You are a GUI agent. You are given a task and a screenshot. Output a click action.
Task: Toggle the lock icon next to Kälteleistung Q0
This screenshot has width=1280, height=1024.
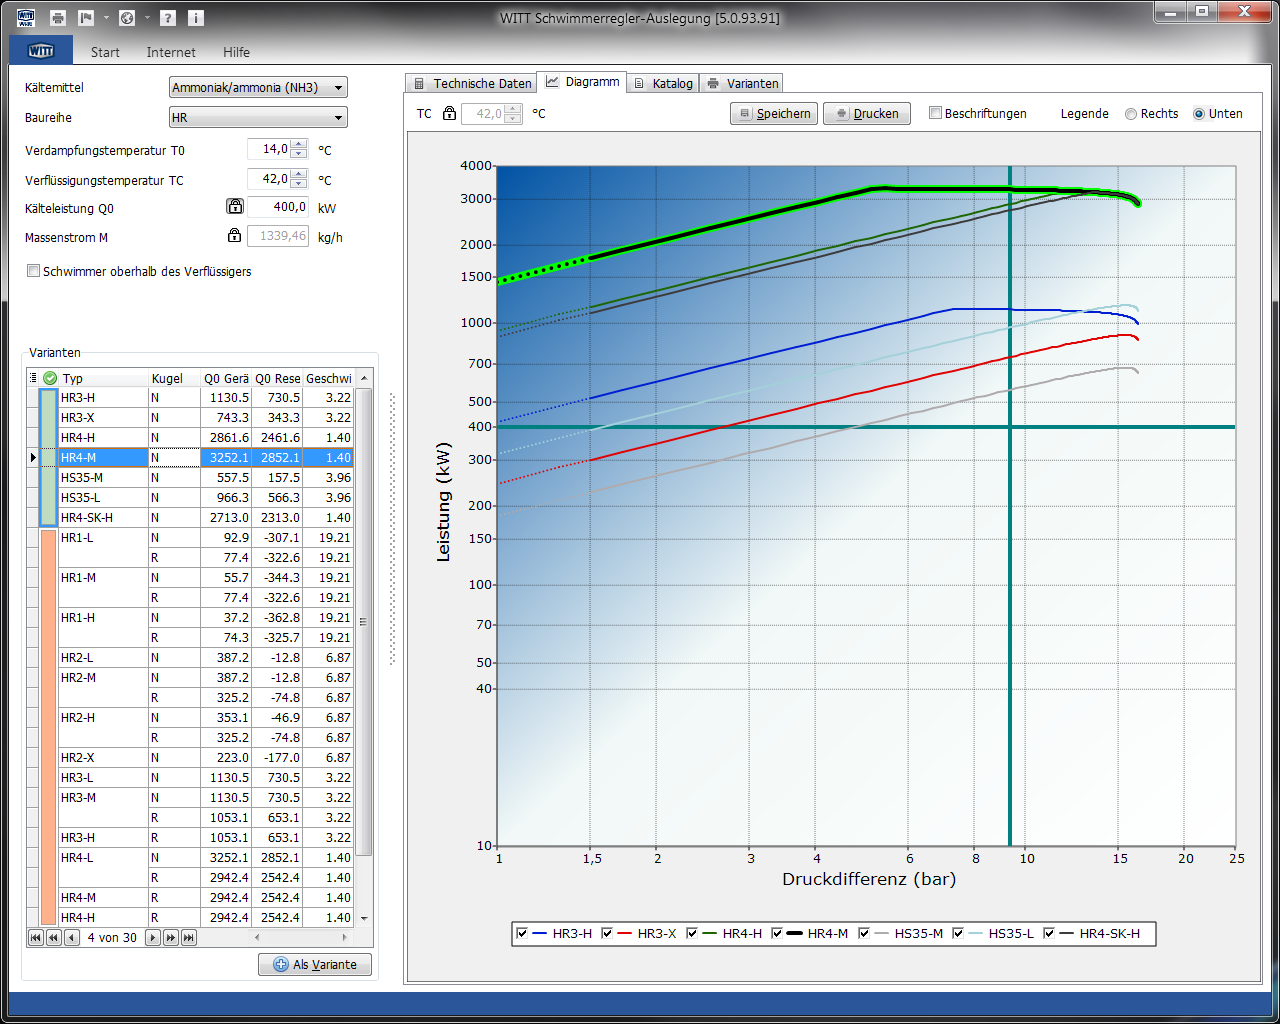pyautogui.click(x=235, y=207)
